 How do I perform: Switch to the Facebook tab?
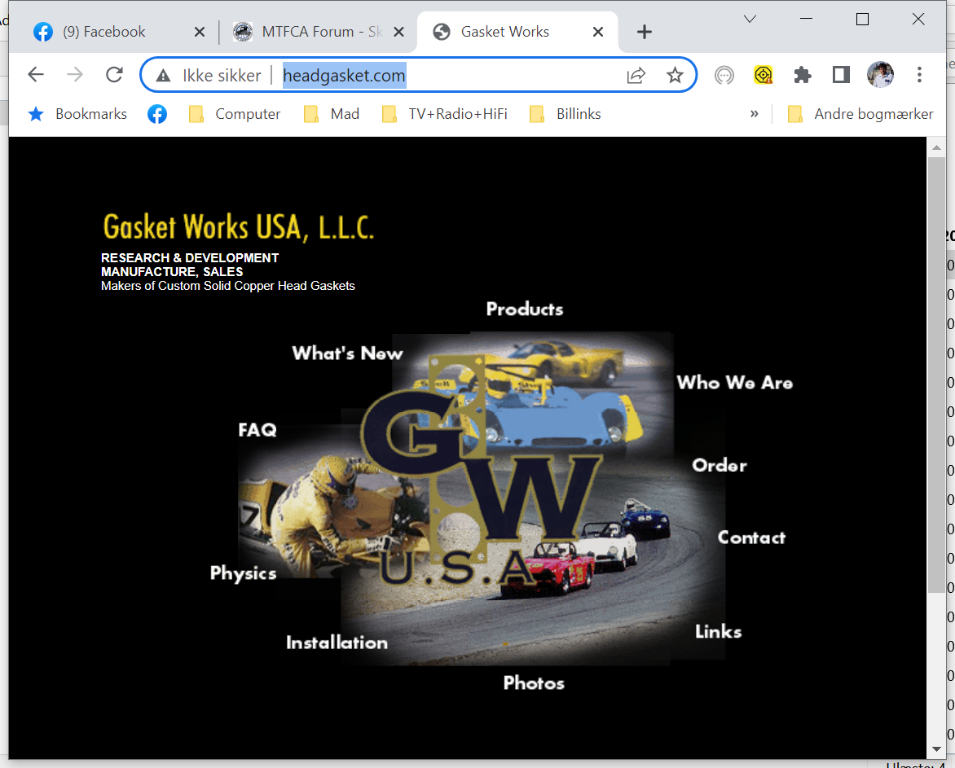coord(104,32)
